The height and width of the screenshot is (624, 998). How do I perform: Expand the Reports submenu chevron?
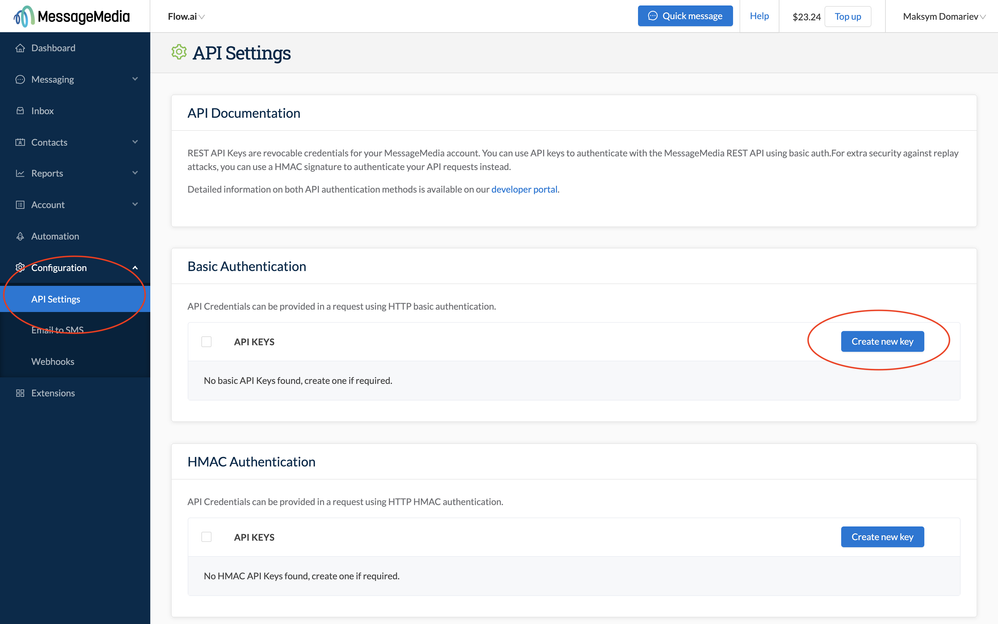(135, 173)
